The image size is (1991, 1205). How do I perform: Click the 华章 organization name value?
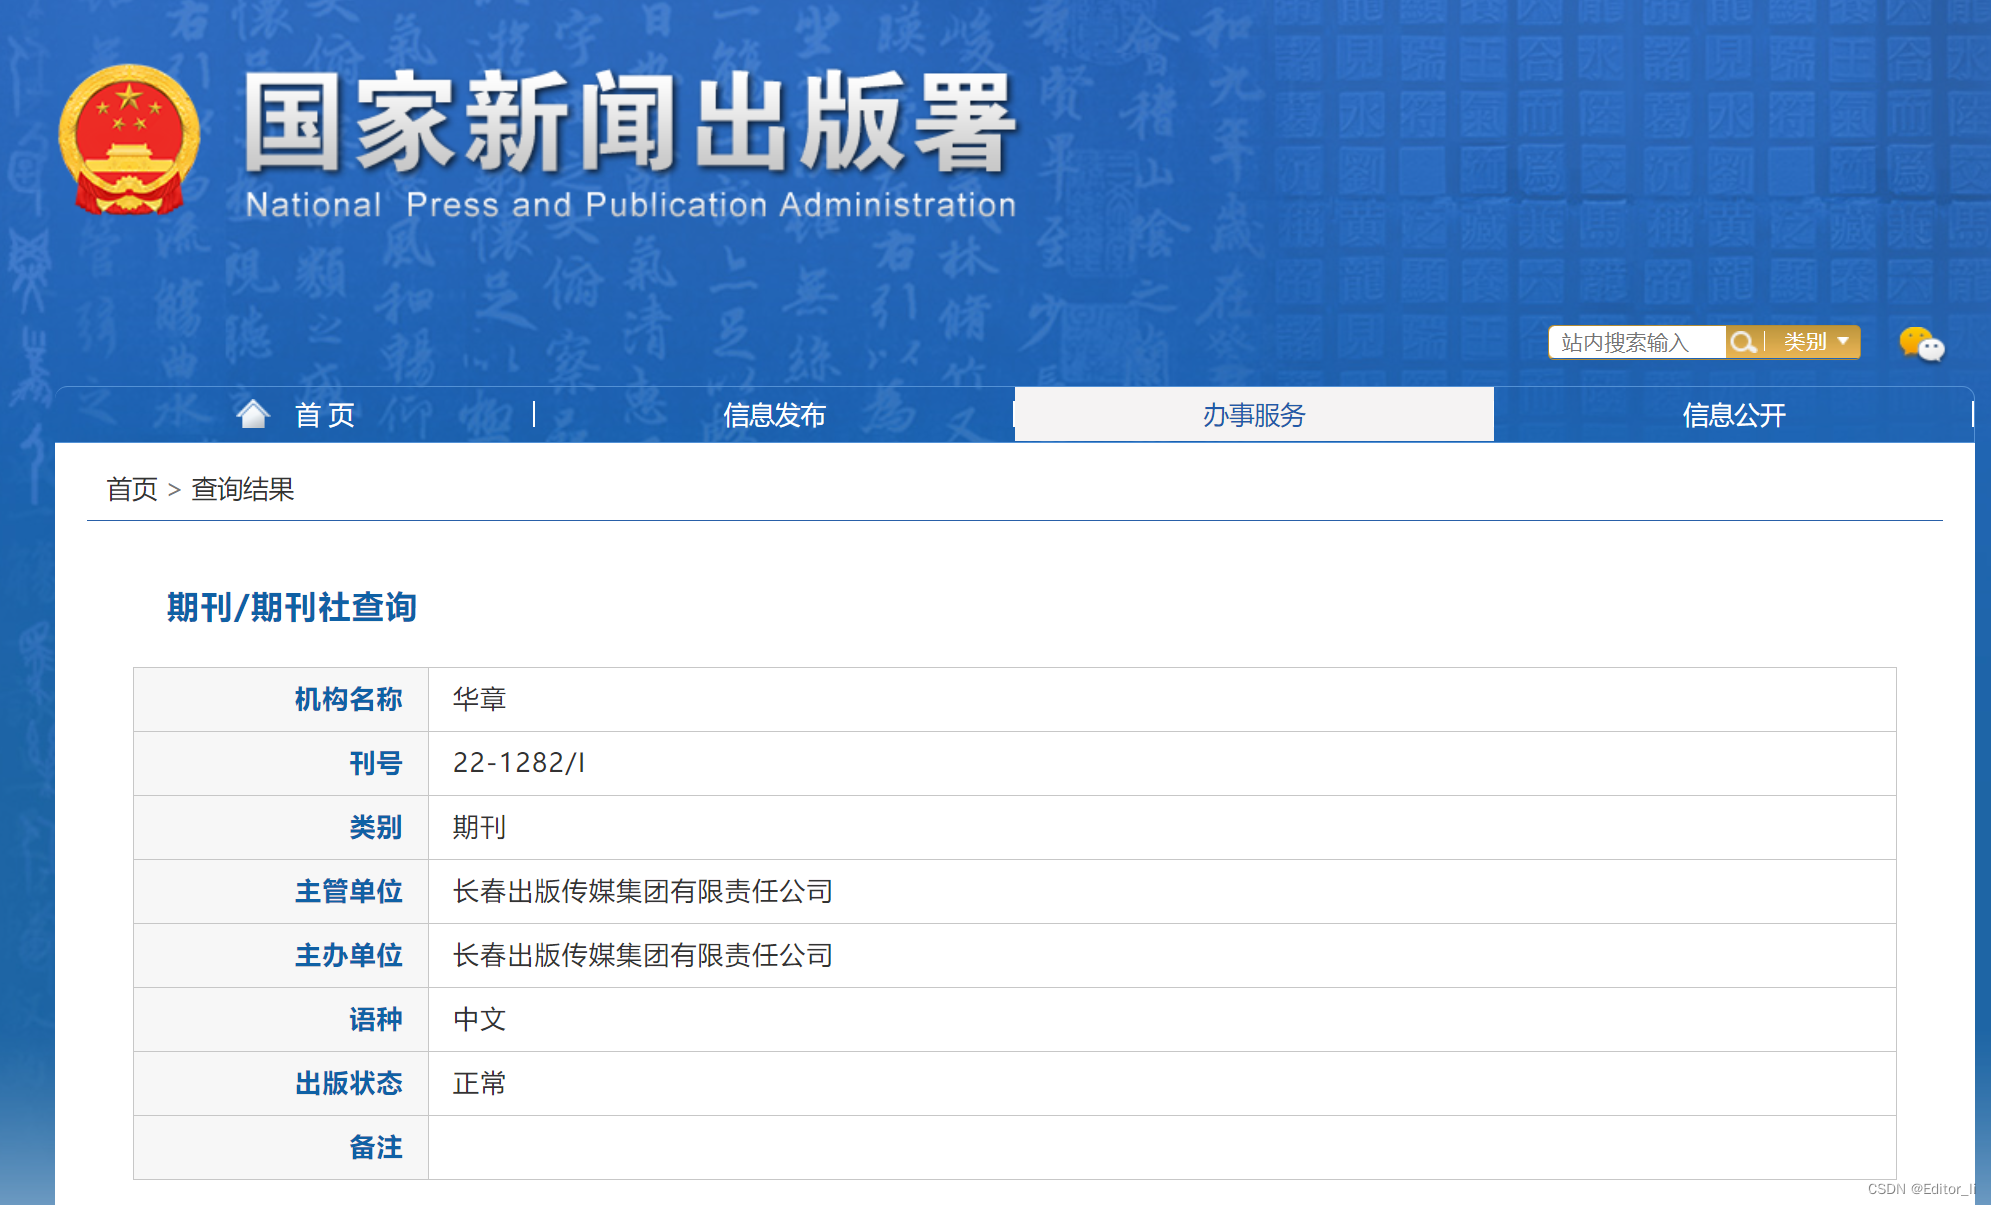[x=479, y=699]
